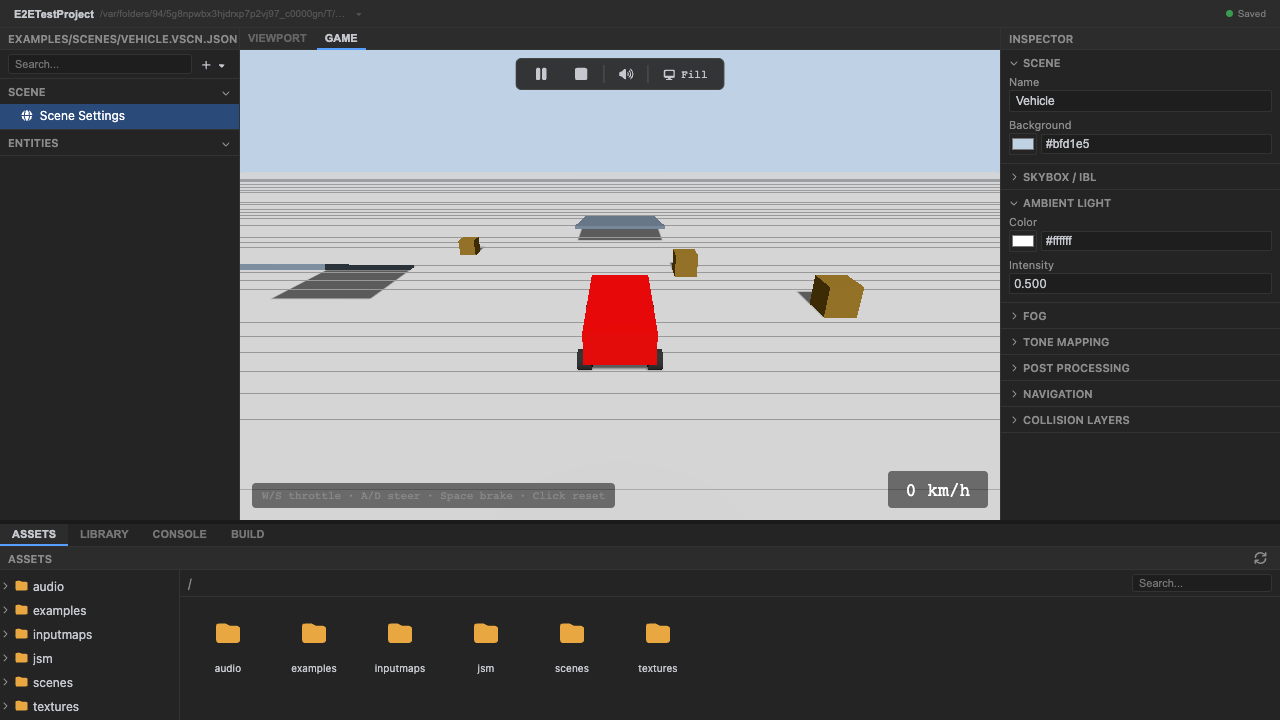Screen dimensions: 1280x720
Task: Click the scene hierarchy search field
Action: (x=100, y=64)
